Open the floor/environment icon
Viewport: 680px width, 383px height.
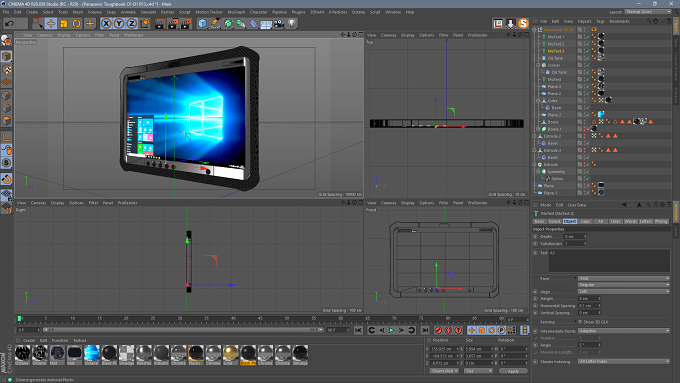point(266,23)
